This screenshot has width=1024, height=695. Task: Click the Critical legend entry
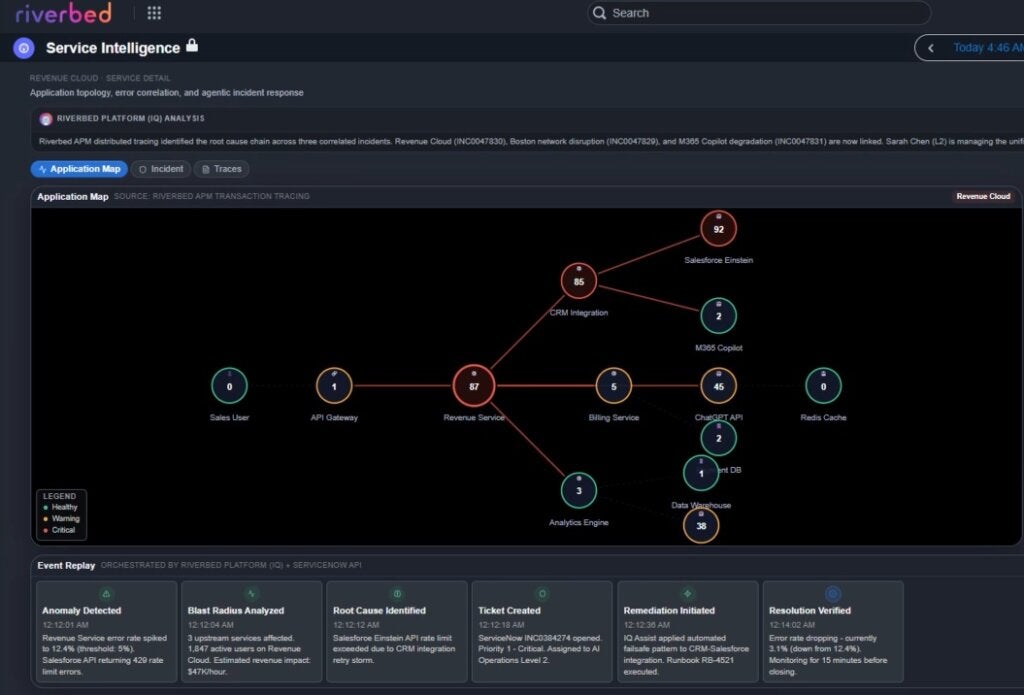(59, 530)
